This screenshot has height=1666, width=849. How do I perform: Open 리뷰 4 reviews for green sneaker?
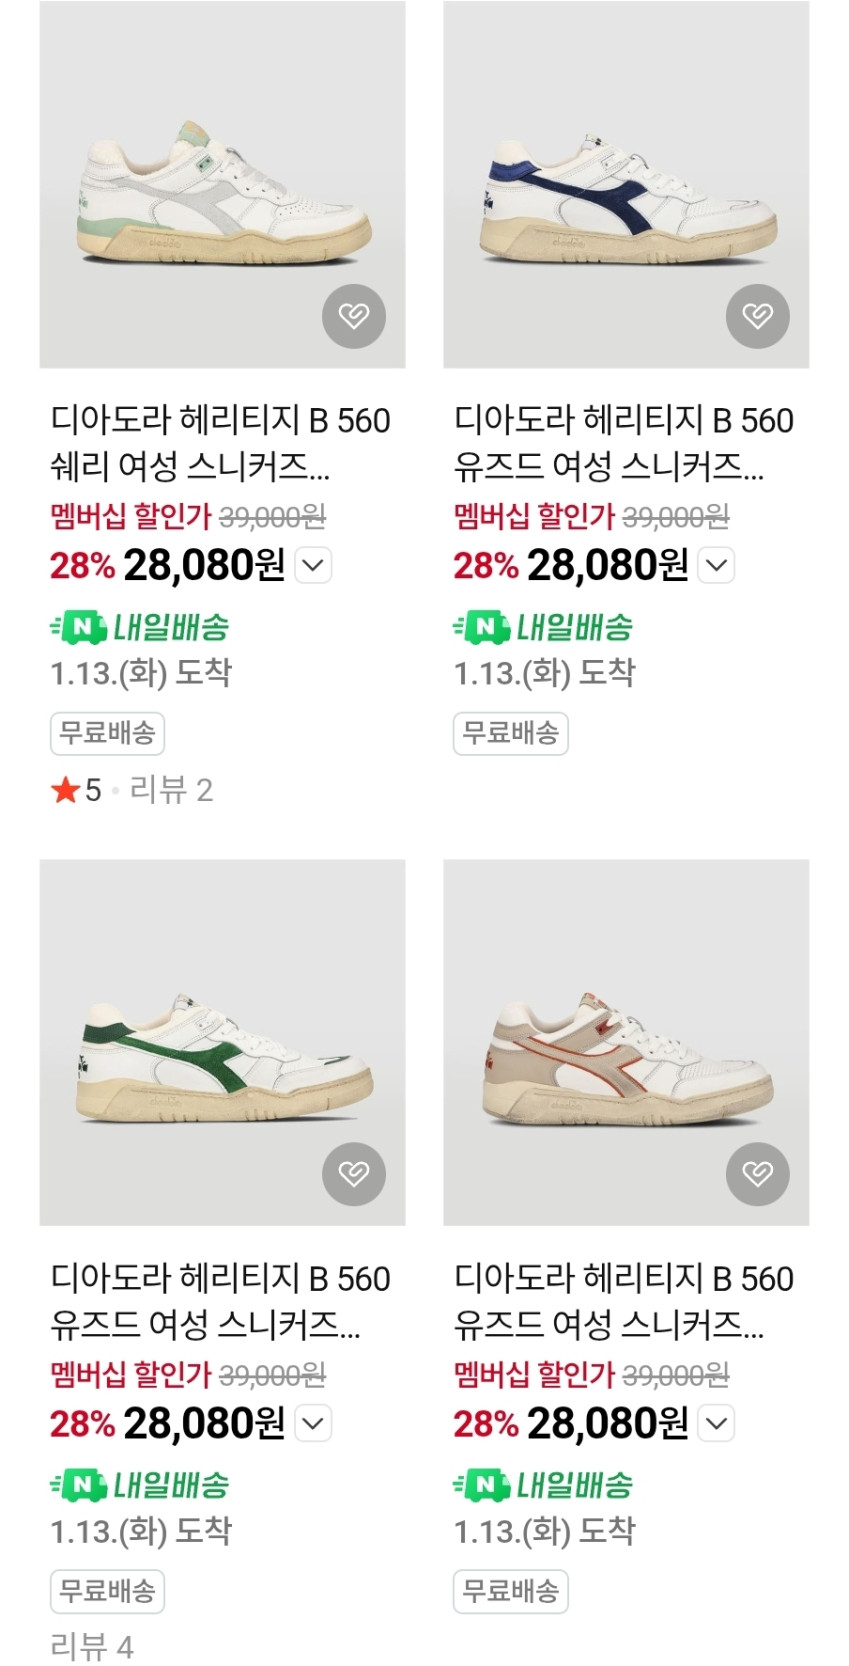92,1646
